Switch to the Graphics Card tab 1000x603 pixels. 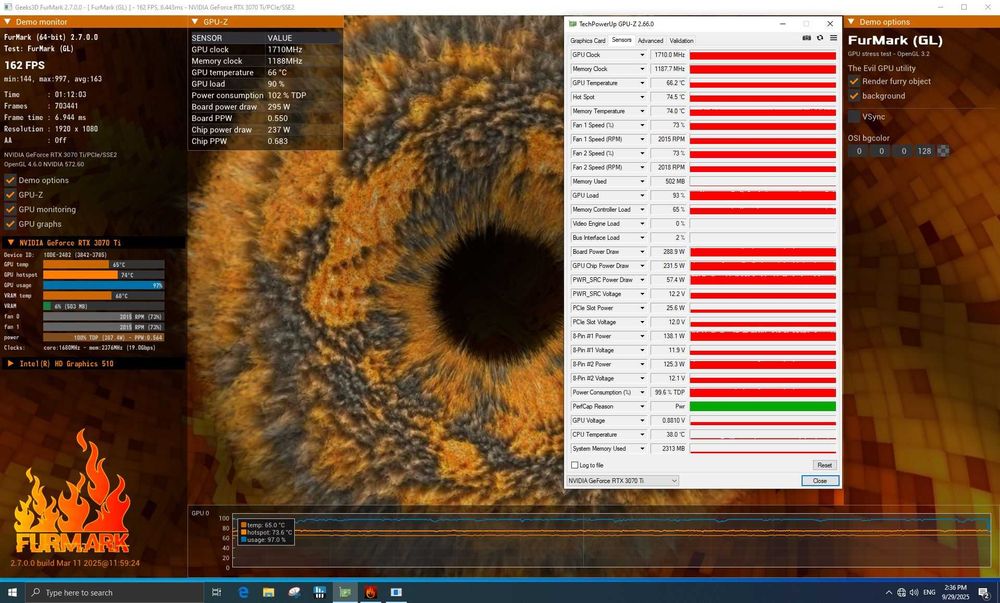point(587,41)
